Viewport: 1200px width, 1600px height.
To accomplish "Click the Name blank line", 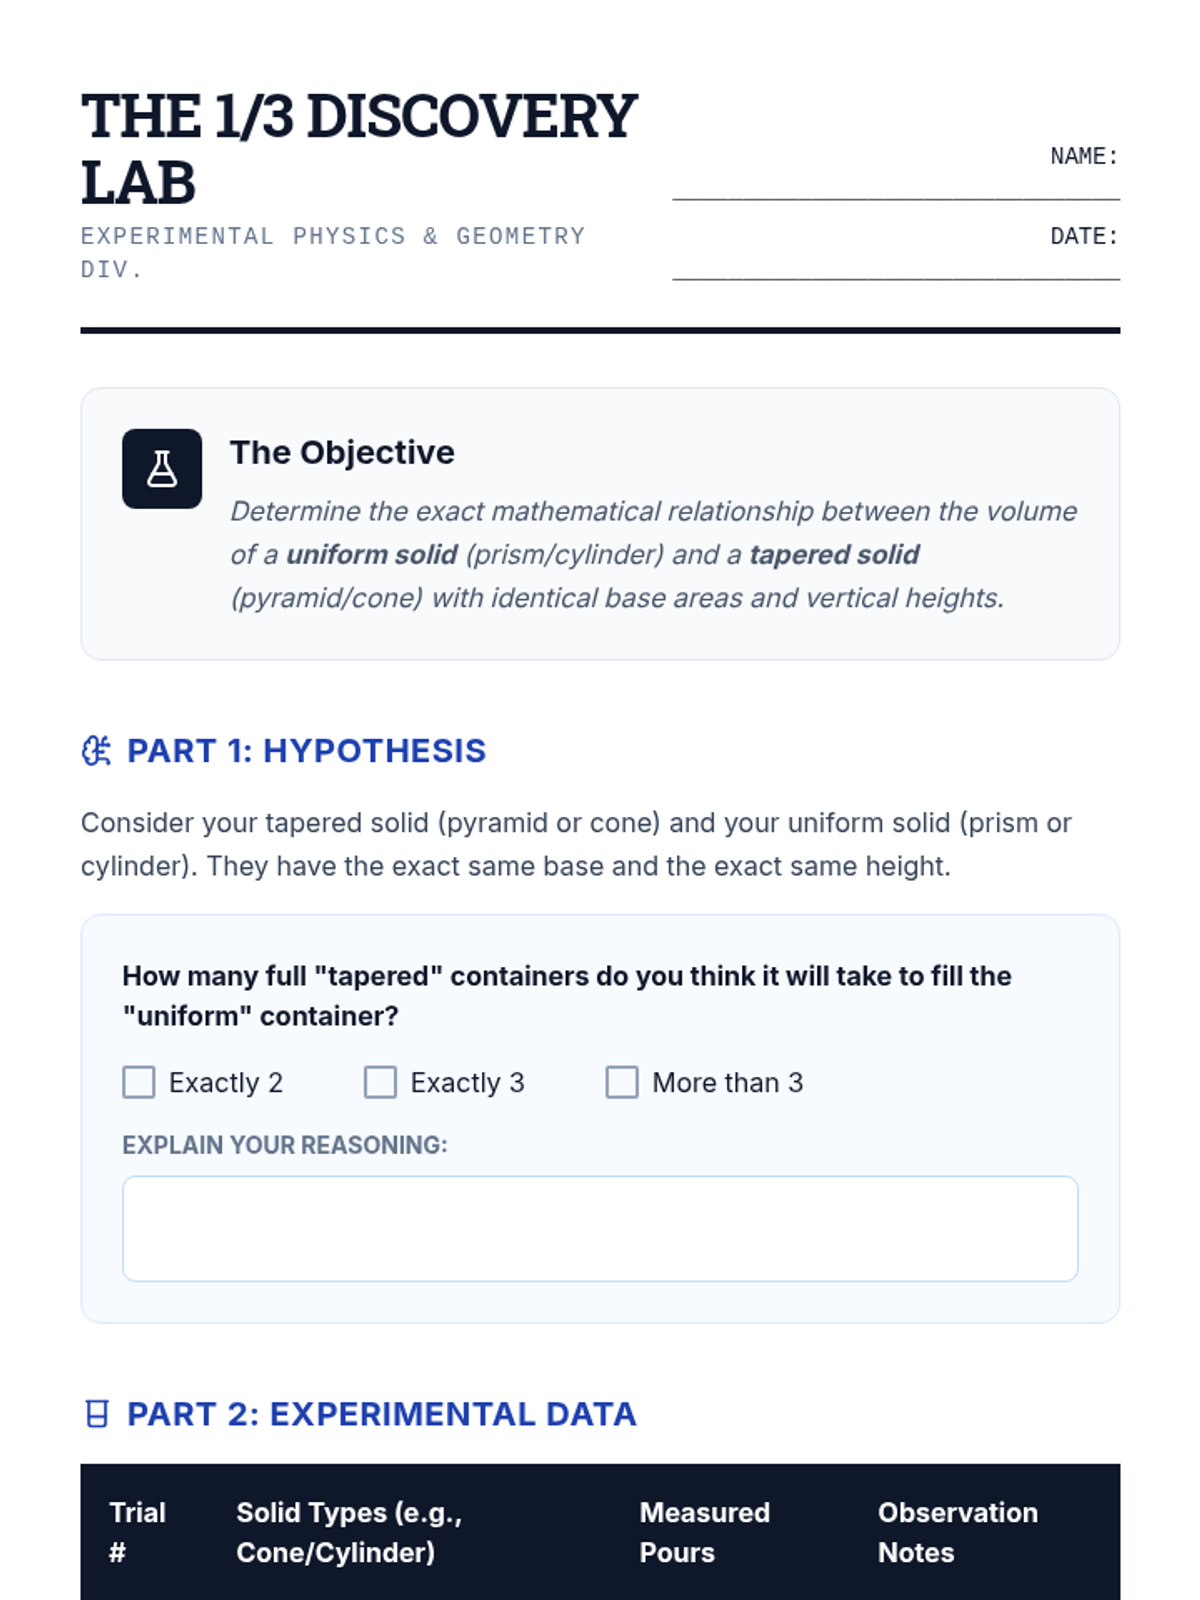I will click(896, 186).
